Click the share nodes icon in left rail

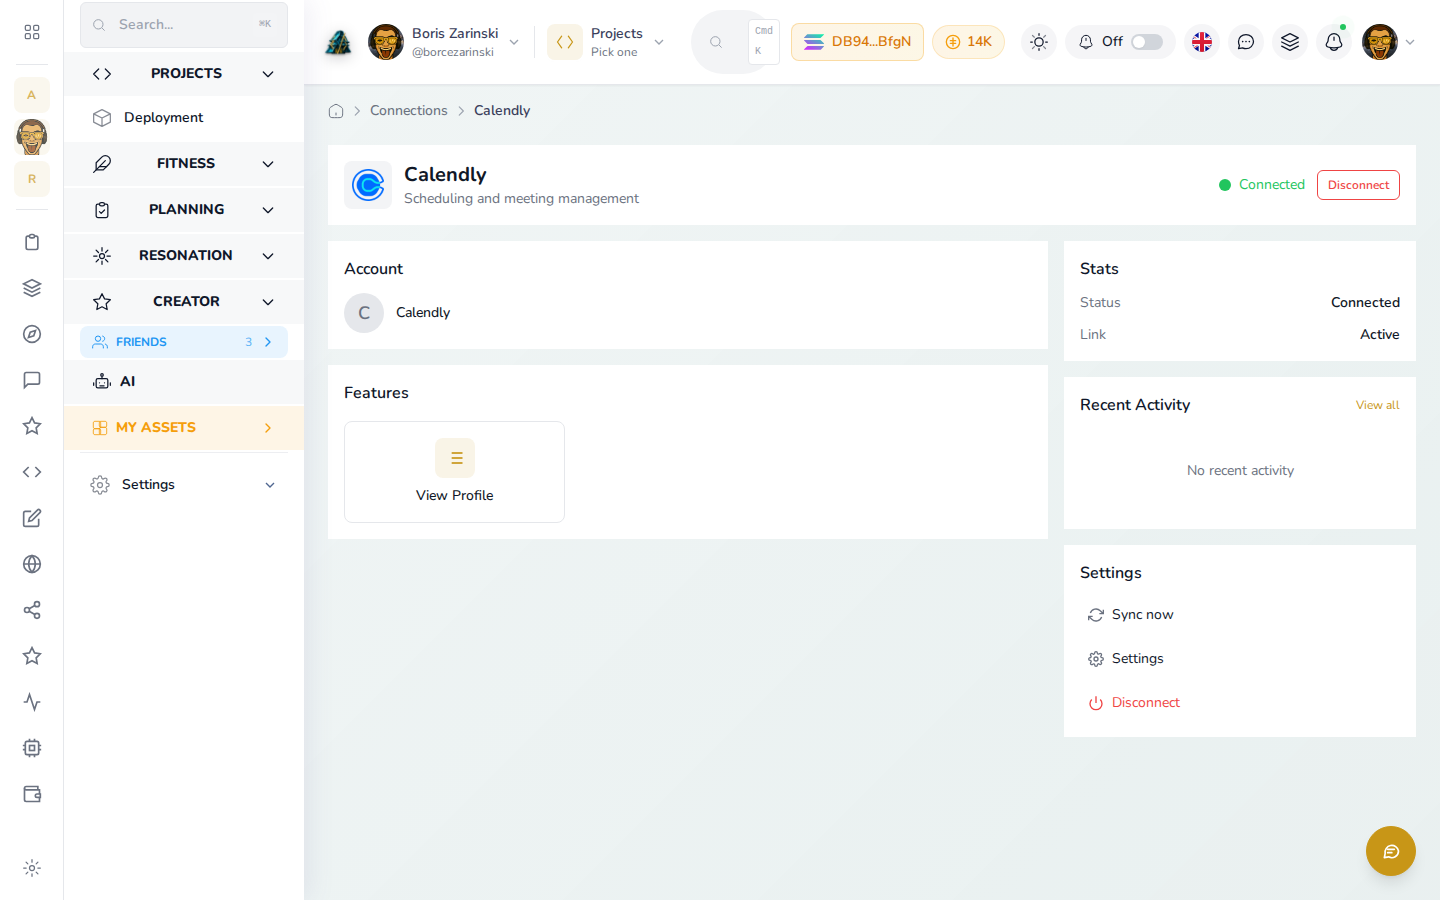32,610
